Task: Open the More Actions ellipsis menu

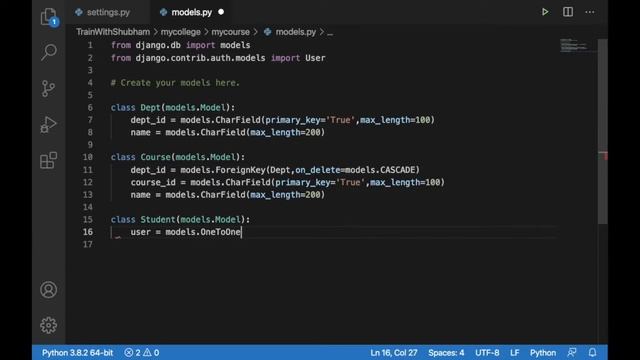Action: 590,12
